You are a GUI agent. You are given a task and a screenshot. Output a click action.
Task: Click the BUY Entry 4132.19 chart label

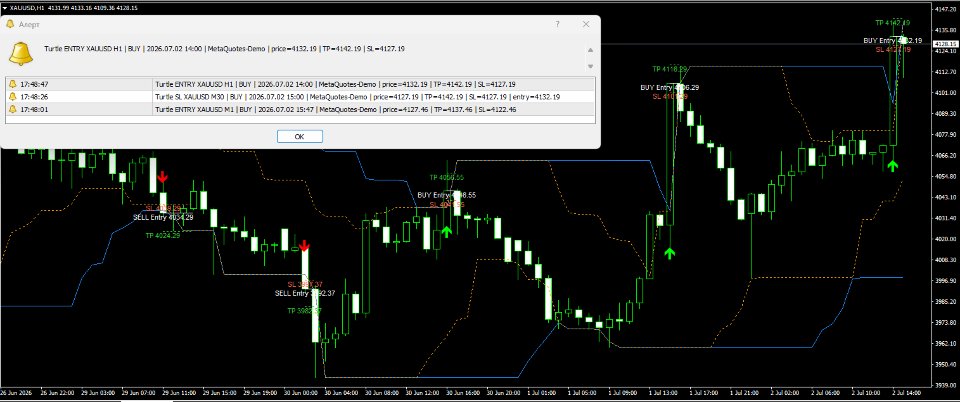click(x=893, y=40)
